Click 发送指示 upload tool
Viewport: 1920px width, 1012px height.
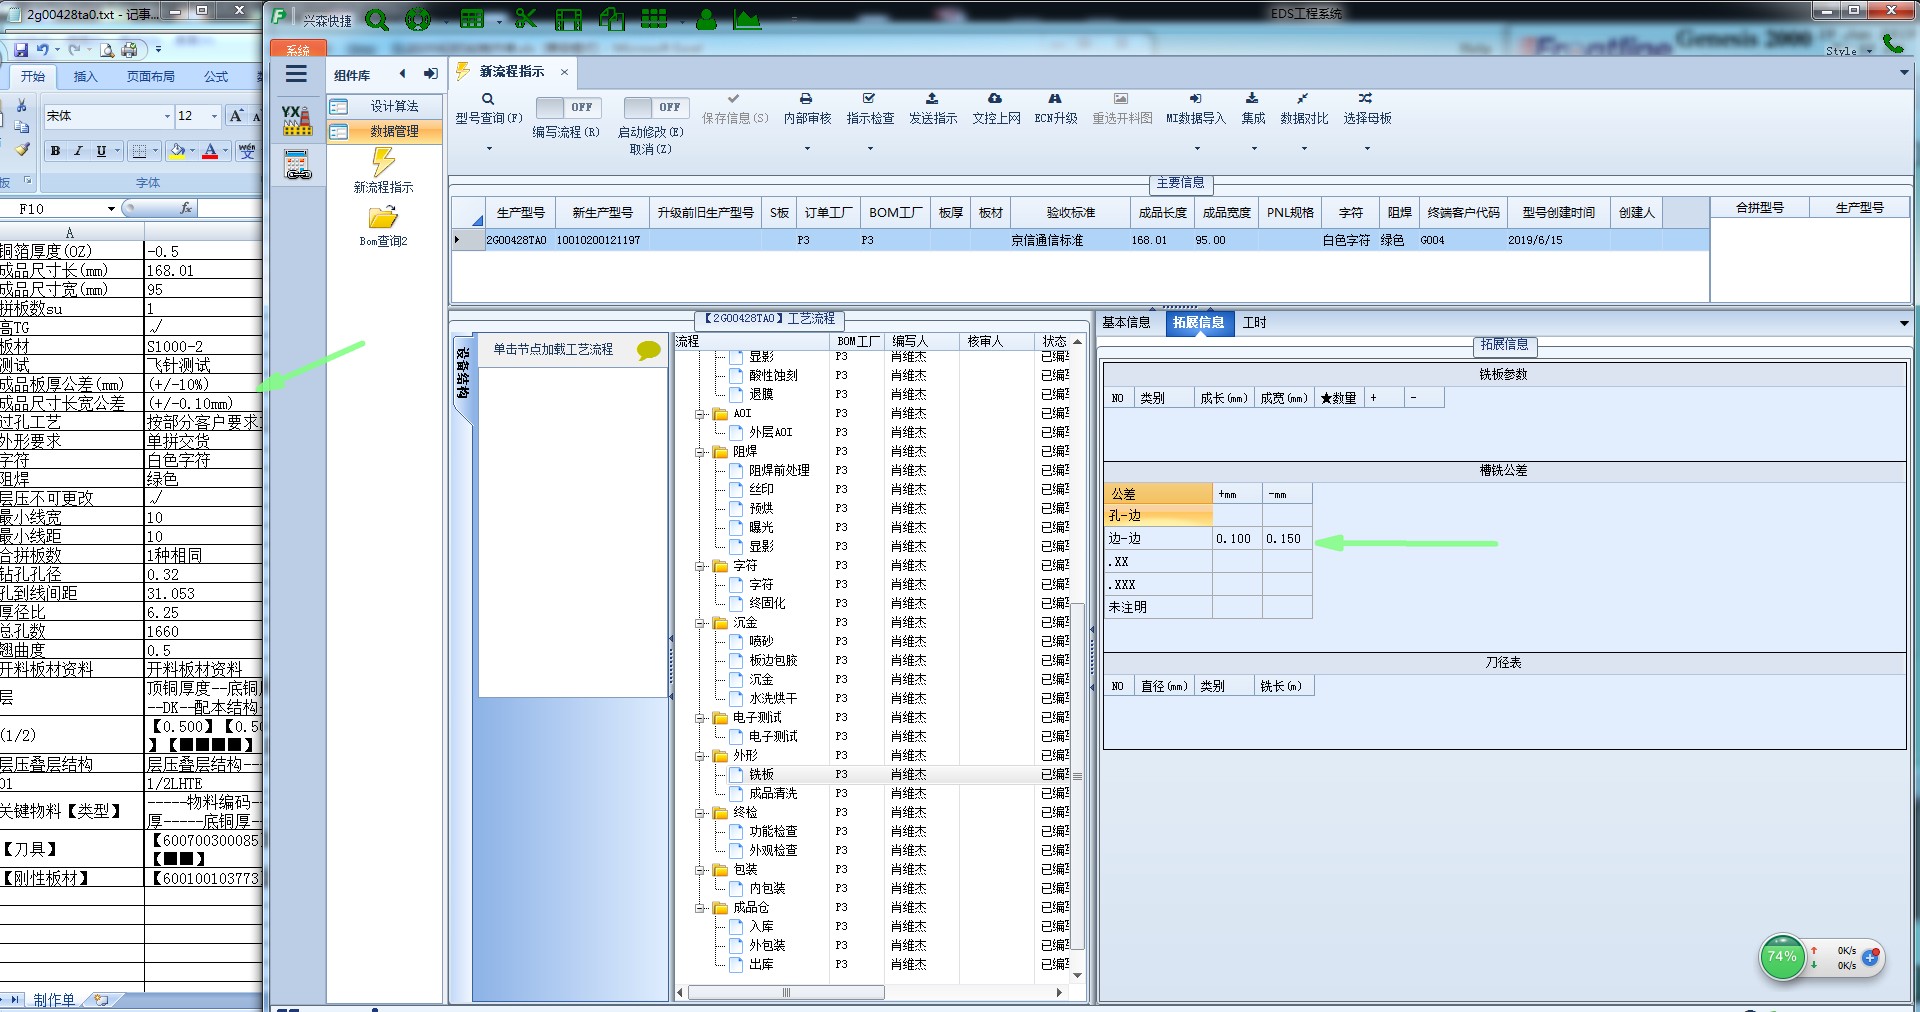coord(933,109)
